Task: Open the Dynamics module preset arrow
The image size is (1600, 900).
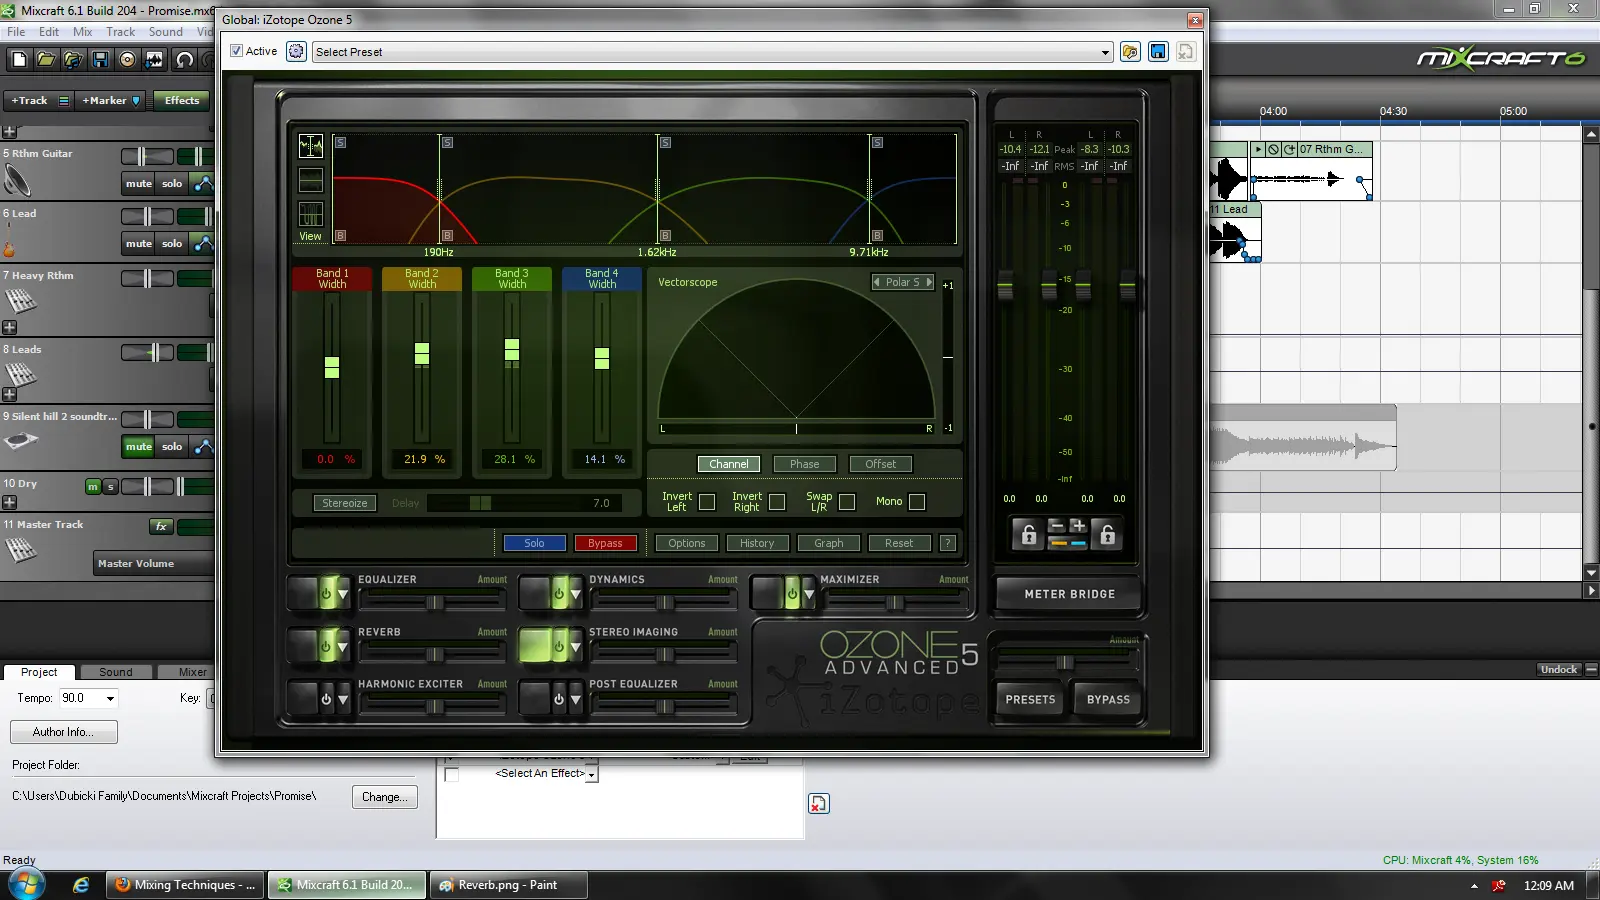Action: 576,594
